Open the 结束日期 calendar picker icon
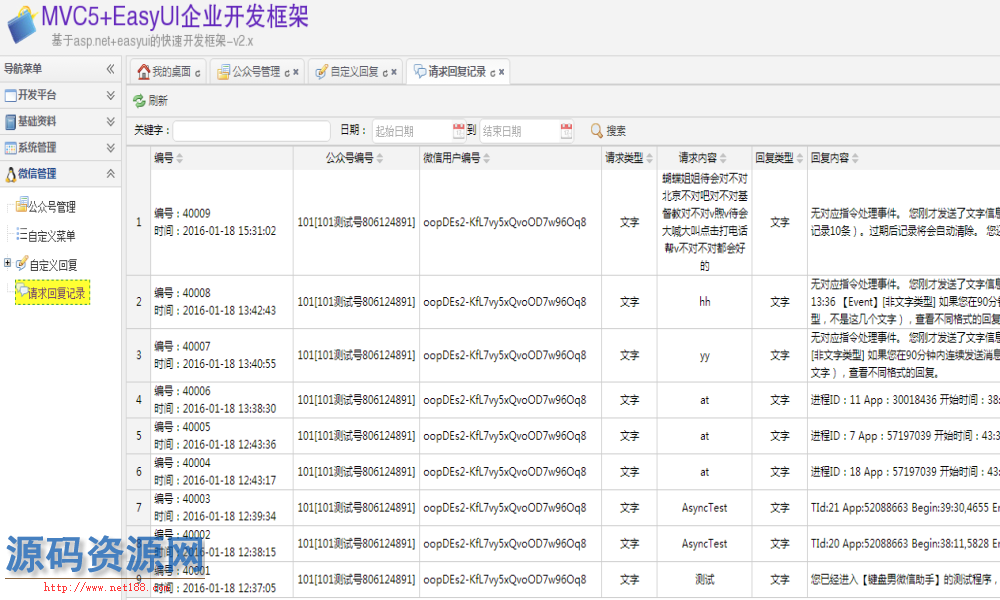The height and width of the screenshot is (600, 1000). [566, 131]
